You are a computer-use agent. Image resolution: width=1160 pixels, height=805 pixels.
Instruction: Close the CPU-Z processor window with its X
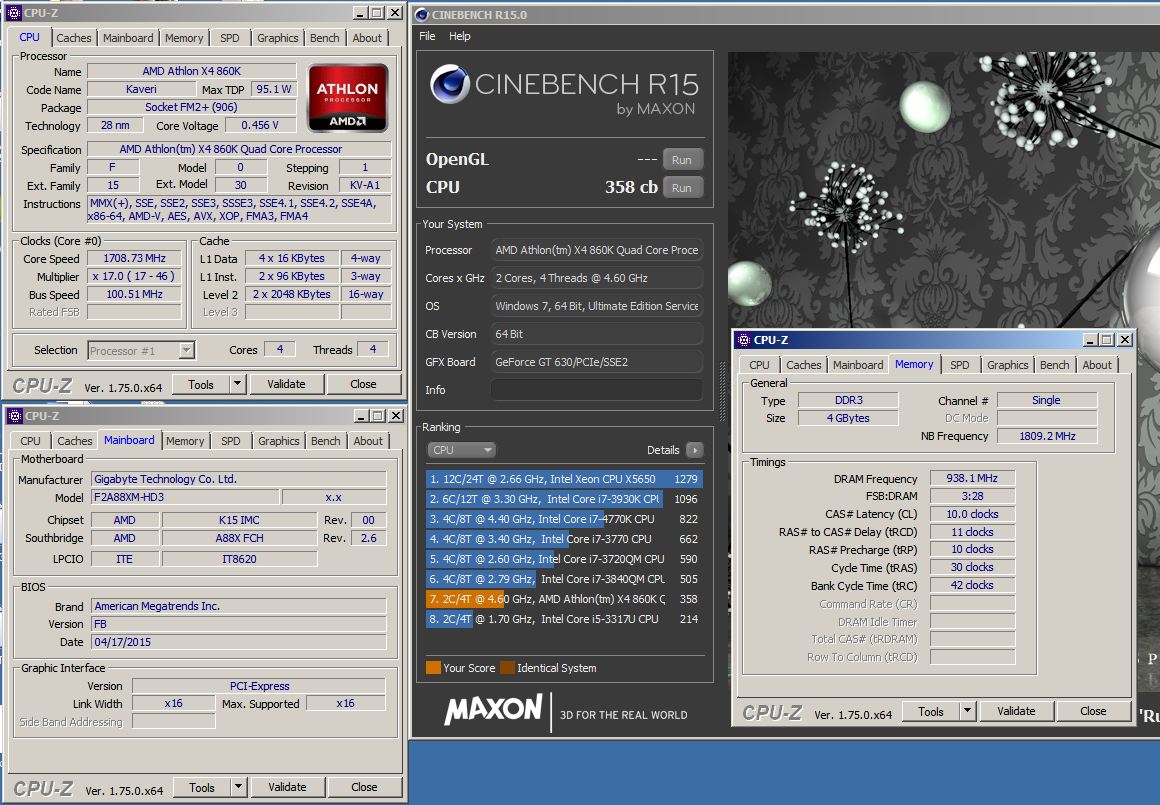(396, 13)
